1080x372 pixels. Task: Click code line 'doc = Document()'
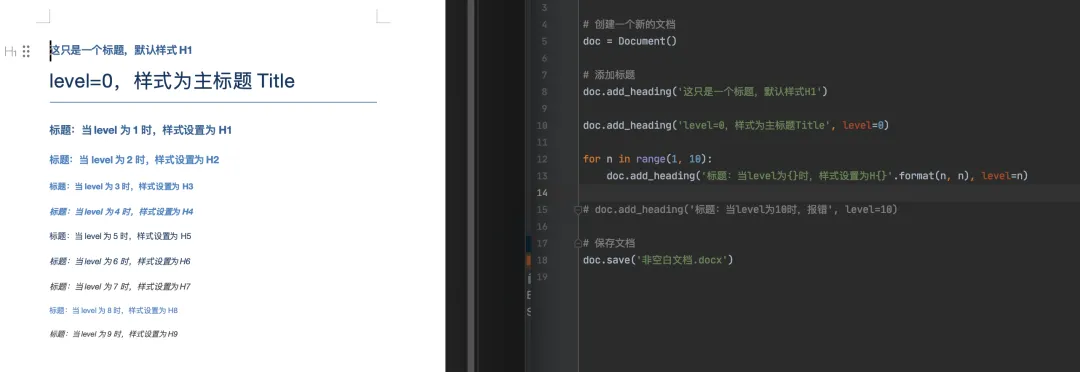tap(630, 41)
